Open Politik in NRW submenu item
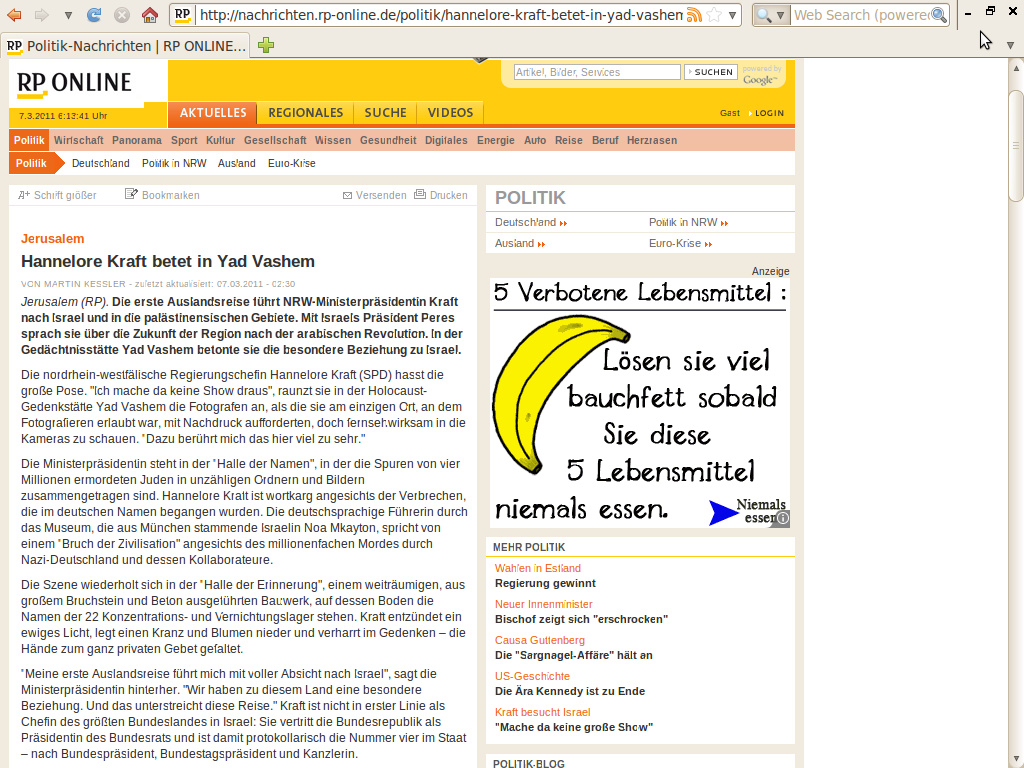Image resolution: width=1024 pixels, height=768 pixels. click(x=174, y=163)
